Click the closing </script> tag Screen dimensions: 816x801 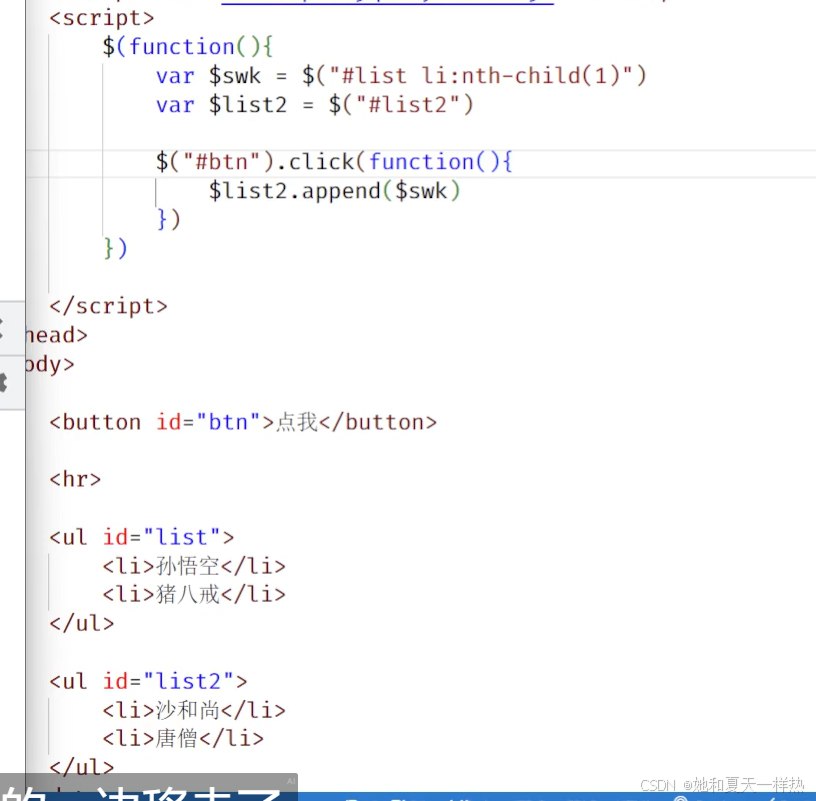[108, 307]
